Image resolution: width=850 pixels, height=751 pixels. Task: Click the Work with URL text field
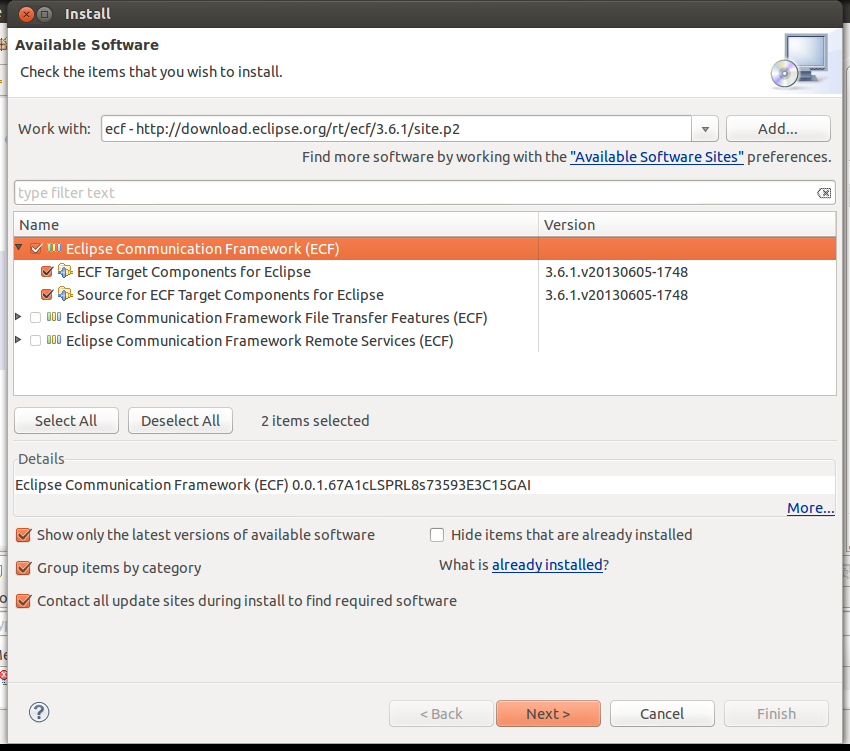(396, 129)
